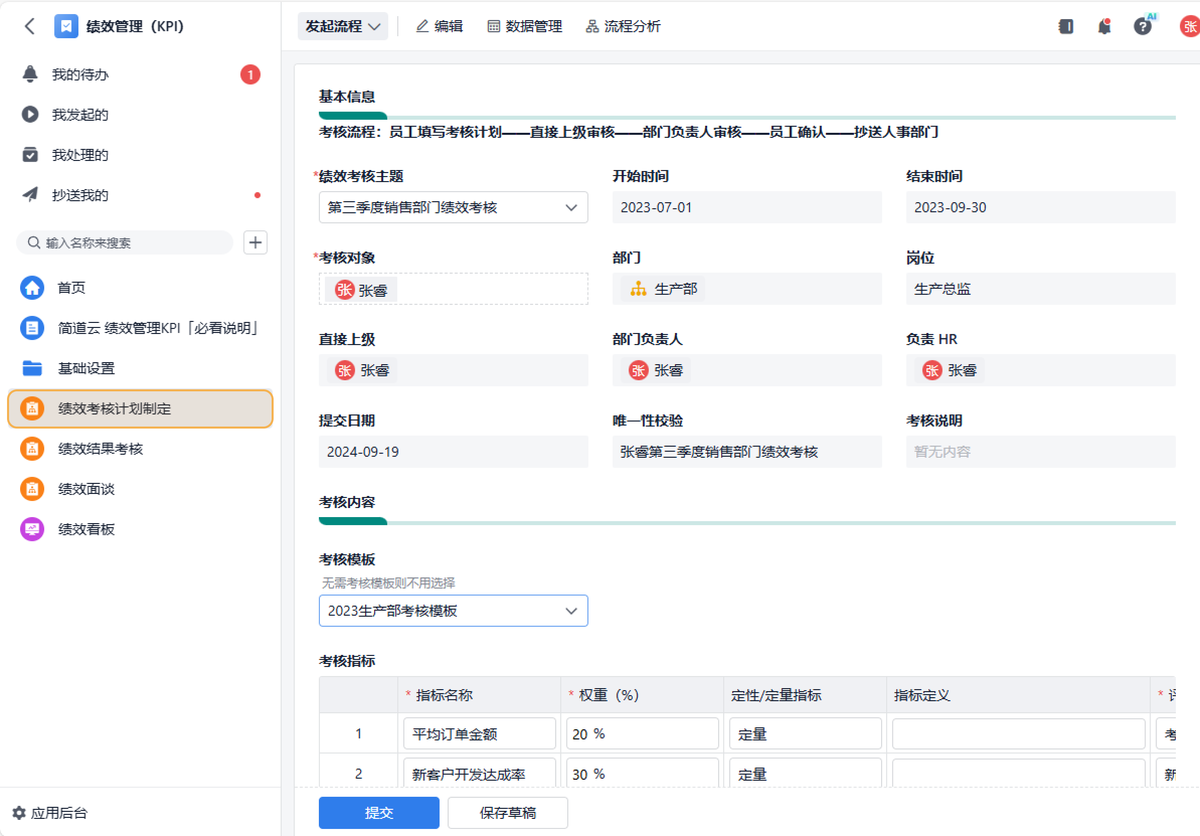
Task: Click the 编辑 toolbar item
Action: click(439, 27)
